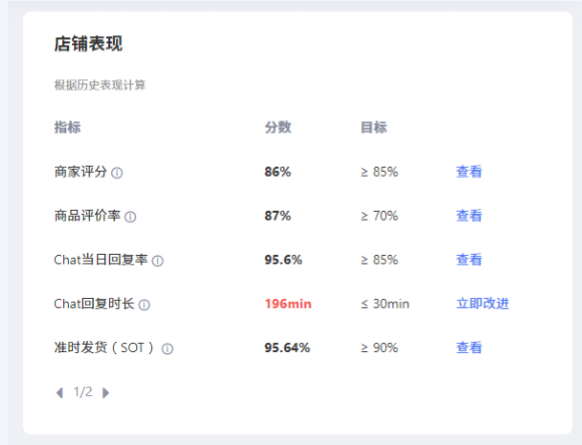Click the 1/2 page indicator
This screenshot has height=445, width=582.
(83, 392)
